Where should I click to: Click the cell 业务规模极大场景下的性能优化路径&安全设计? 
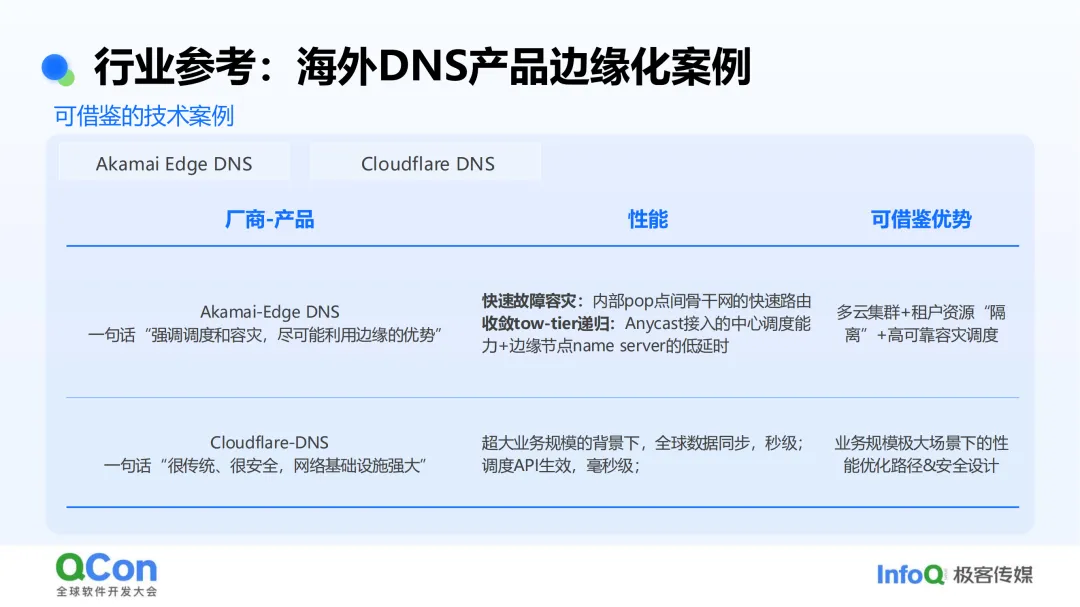921,454
